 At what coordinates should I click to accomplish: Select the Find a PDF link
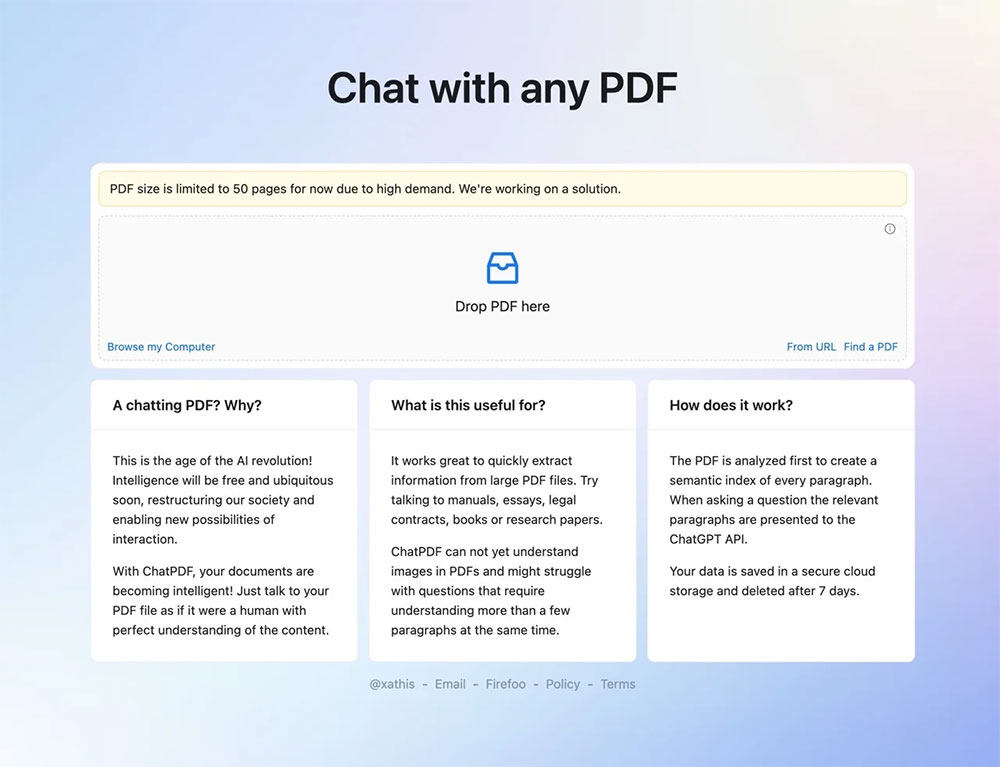coord(871,347)
